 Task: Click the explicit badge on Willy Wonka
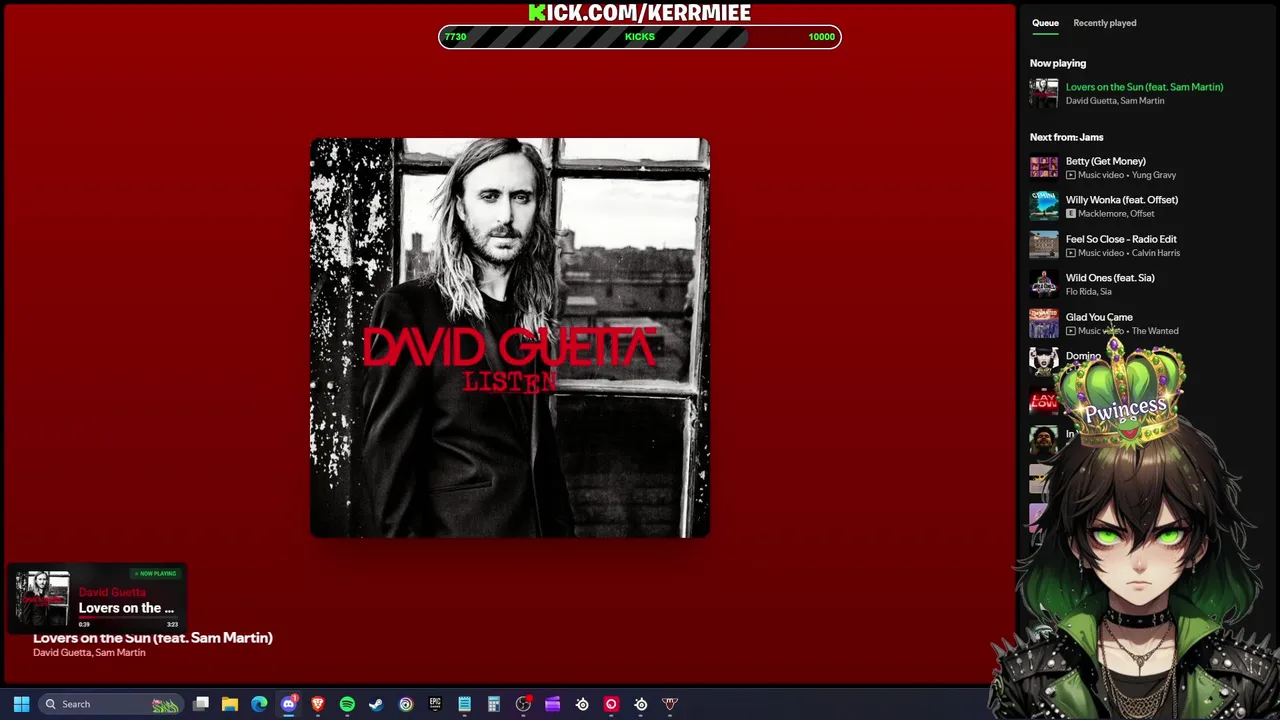pos(1071,213)
